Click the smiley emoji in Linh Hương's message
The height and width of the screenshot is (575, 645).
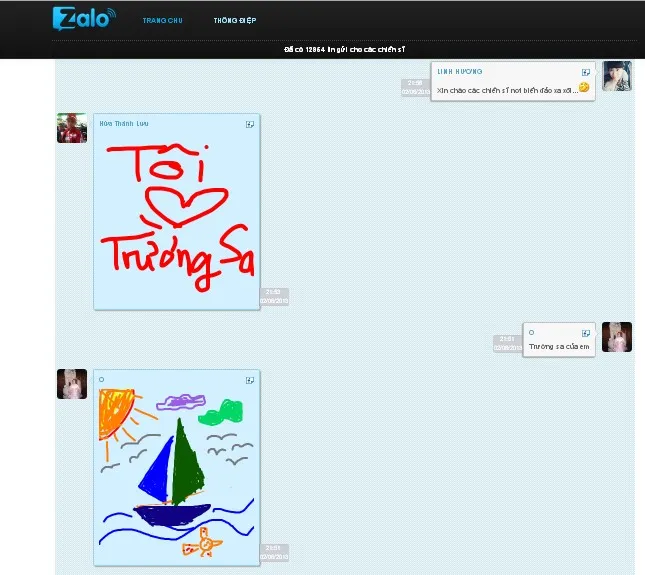584,88
